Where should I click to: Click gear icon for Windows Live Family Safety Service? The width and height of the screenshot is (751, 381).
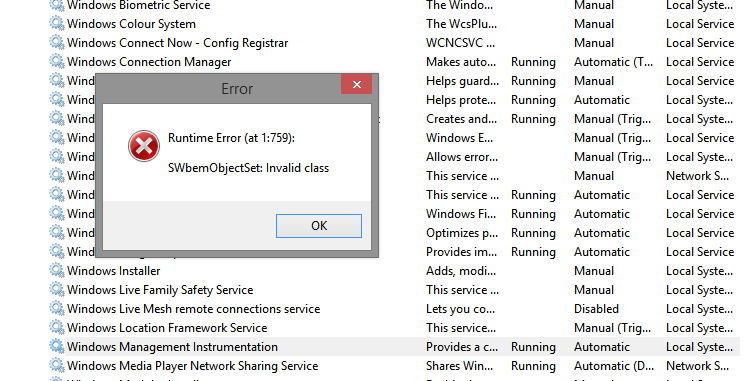57,290
